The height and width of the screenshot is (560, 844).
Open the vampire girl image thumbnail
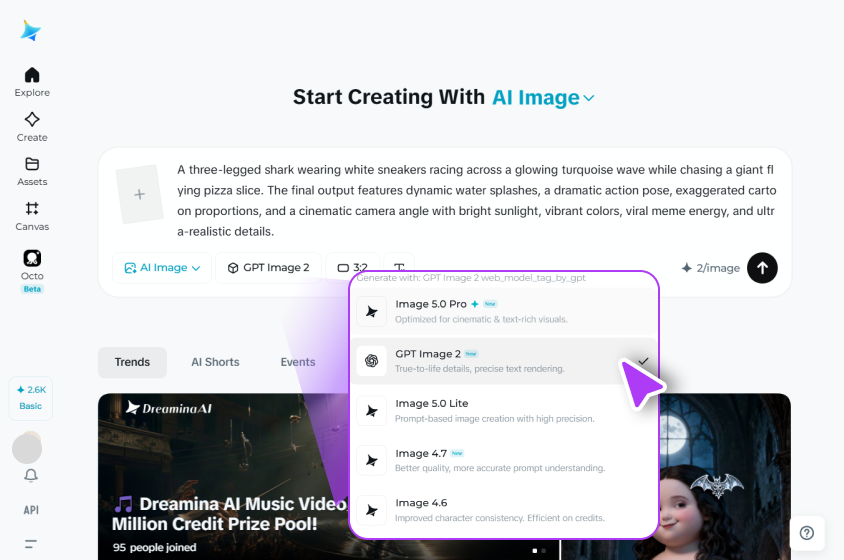(725, 477)
